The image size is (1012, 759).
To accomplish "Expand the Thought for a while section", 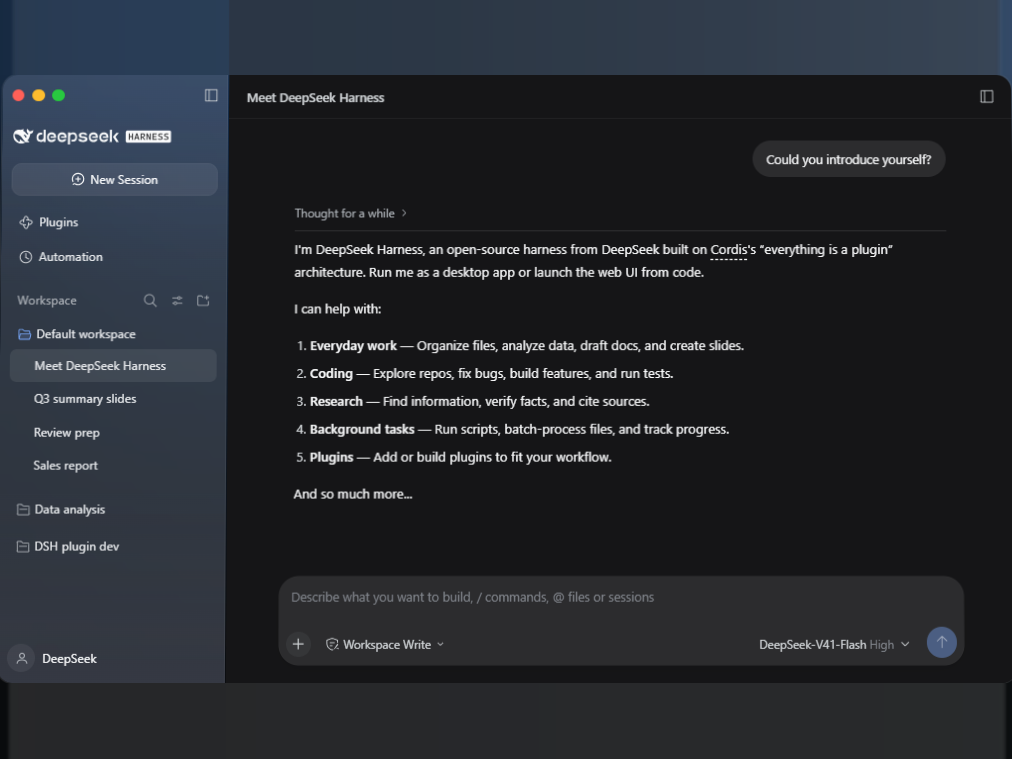I will pos(350,214).
